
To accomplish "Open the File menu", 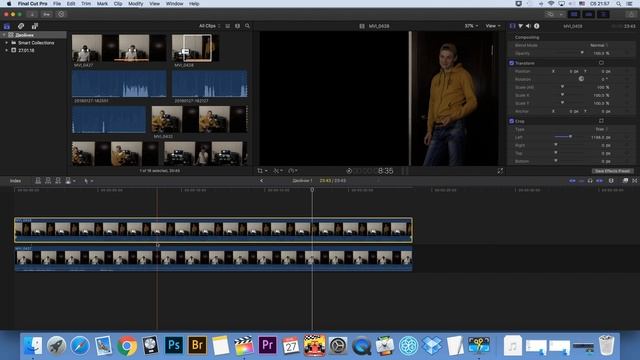I will click(x=57, y=4).
